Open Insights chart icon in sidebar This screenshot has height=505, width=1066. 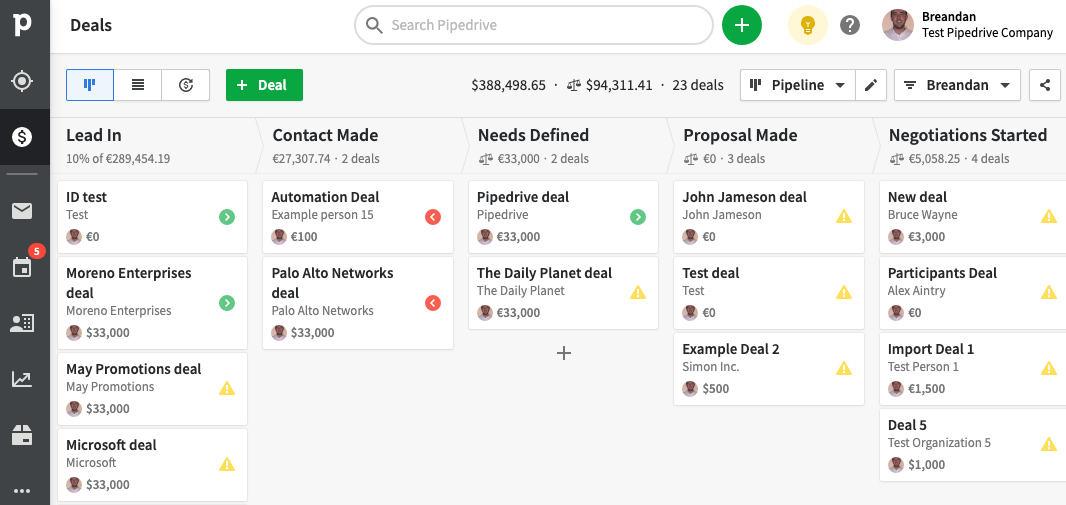pyautogui.click(x=22, y=379)
